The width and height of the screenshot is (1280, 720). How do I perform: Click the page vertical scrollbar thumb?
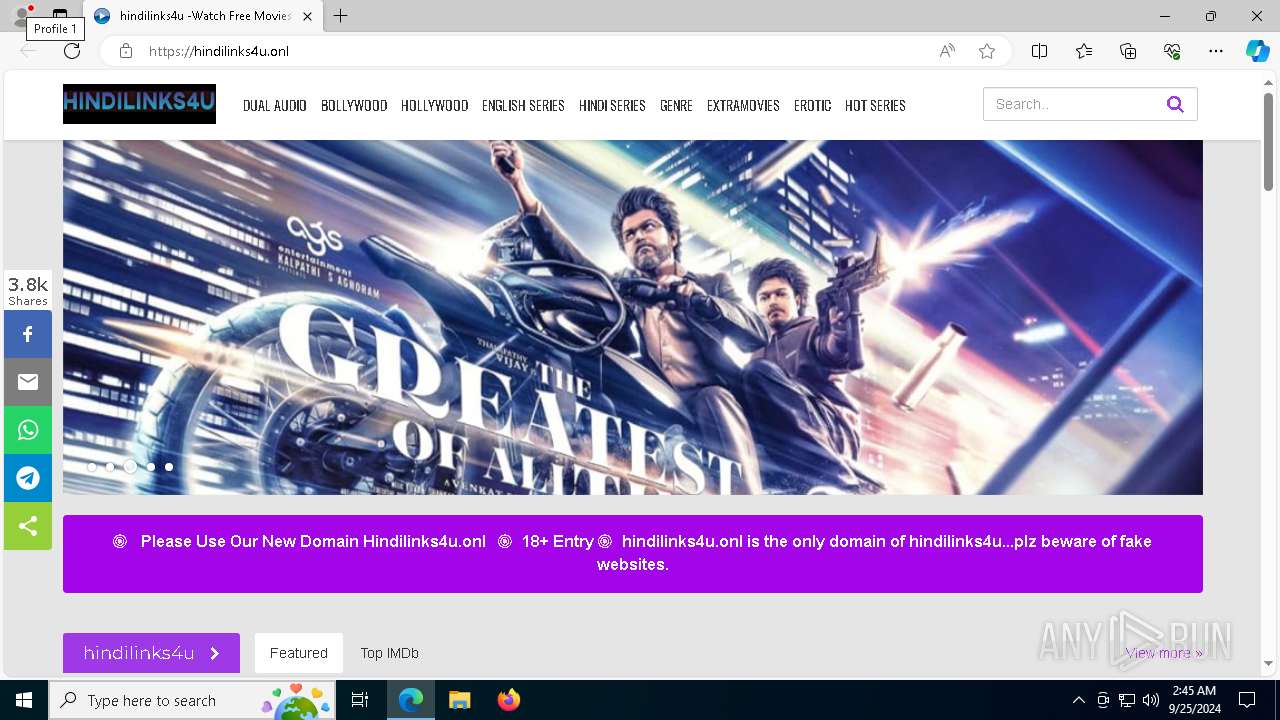1268,140
